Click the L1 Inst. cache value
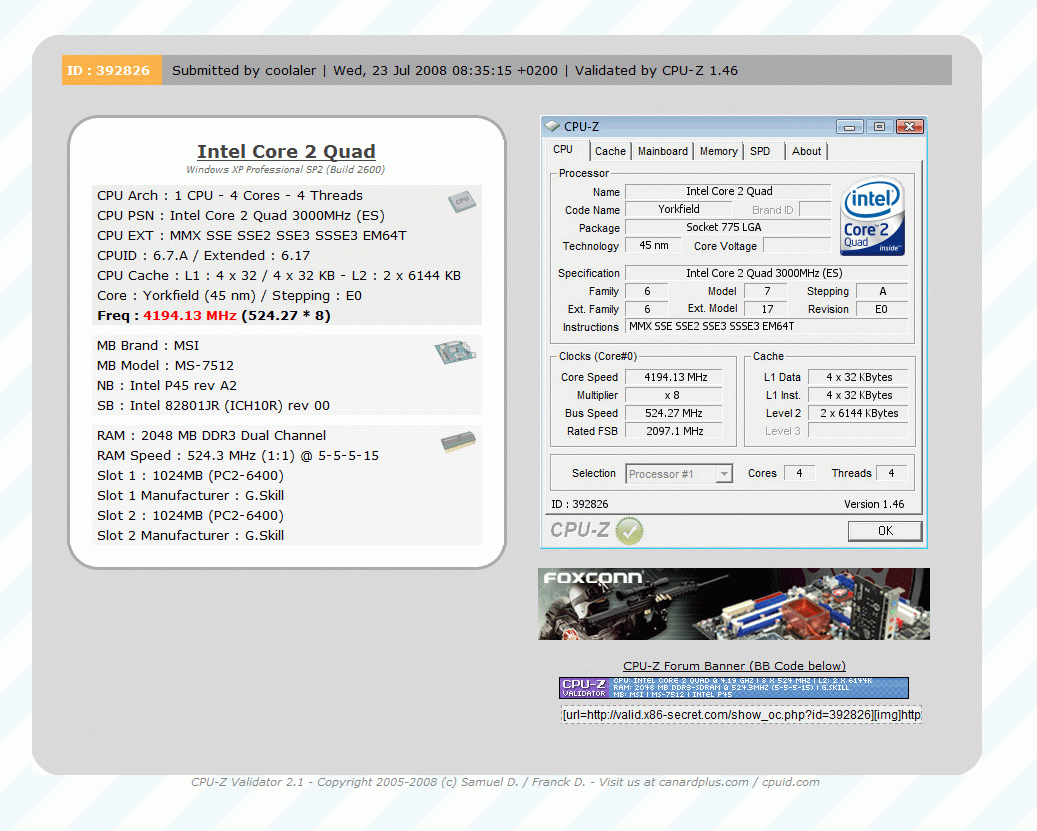The height and width of the screenshot is (831, 1037). 858,395
